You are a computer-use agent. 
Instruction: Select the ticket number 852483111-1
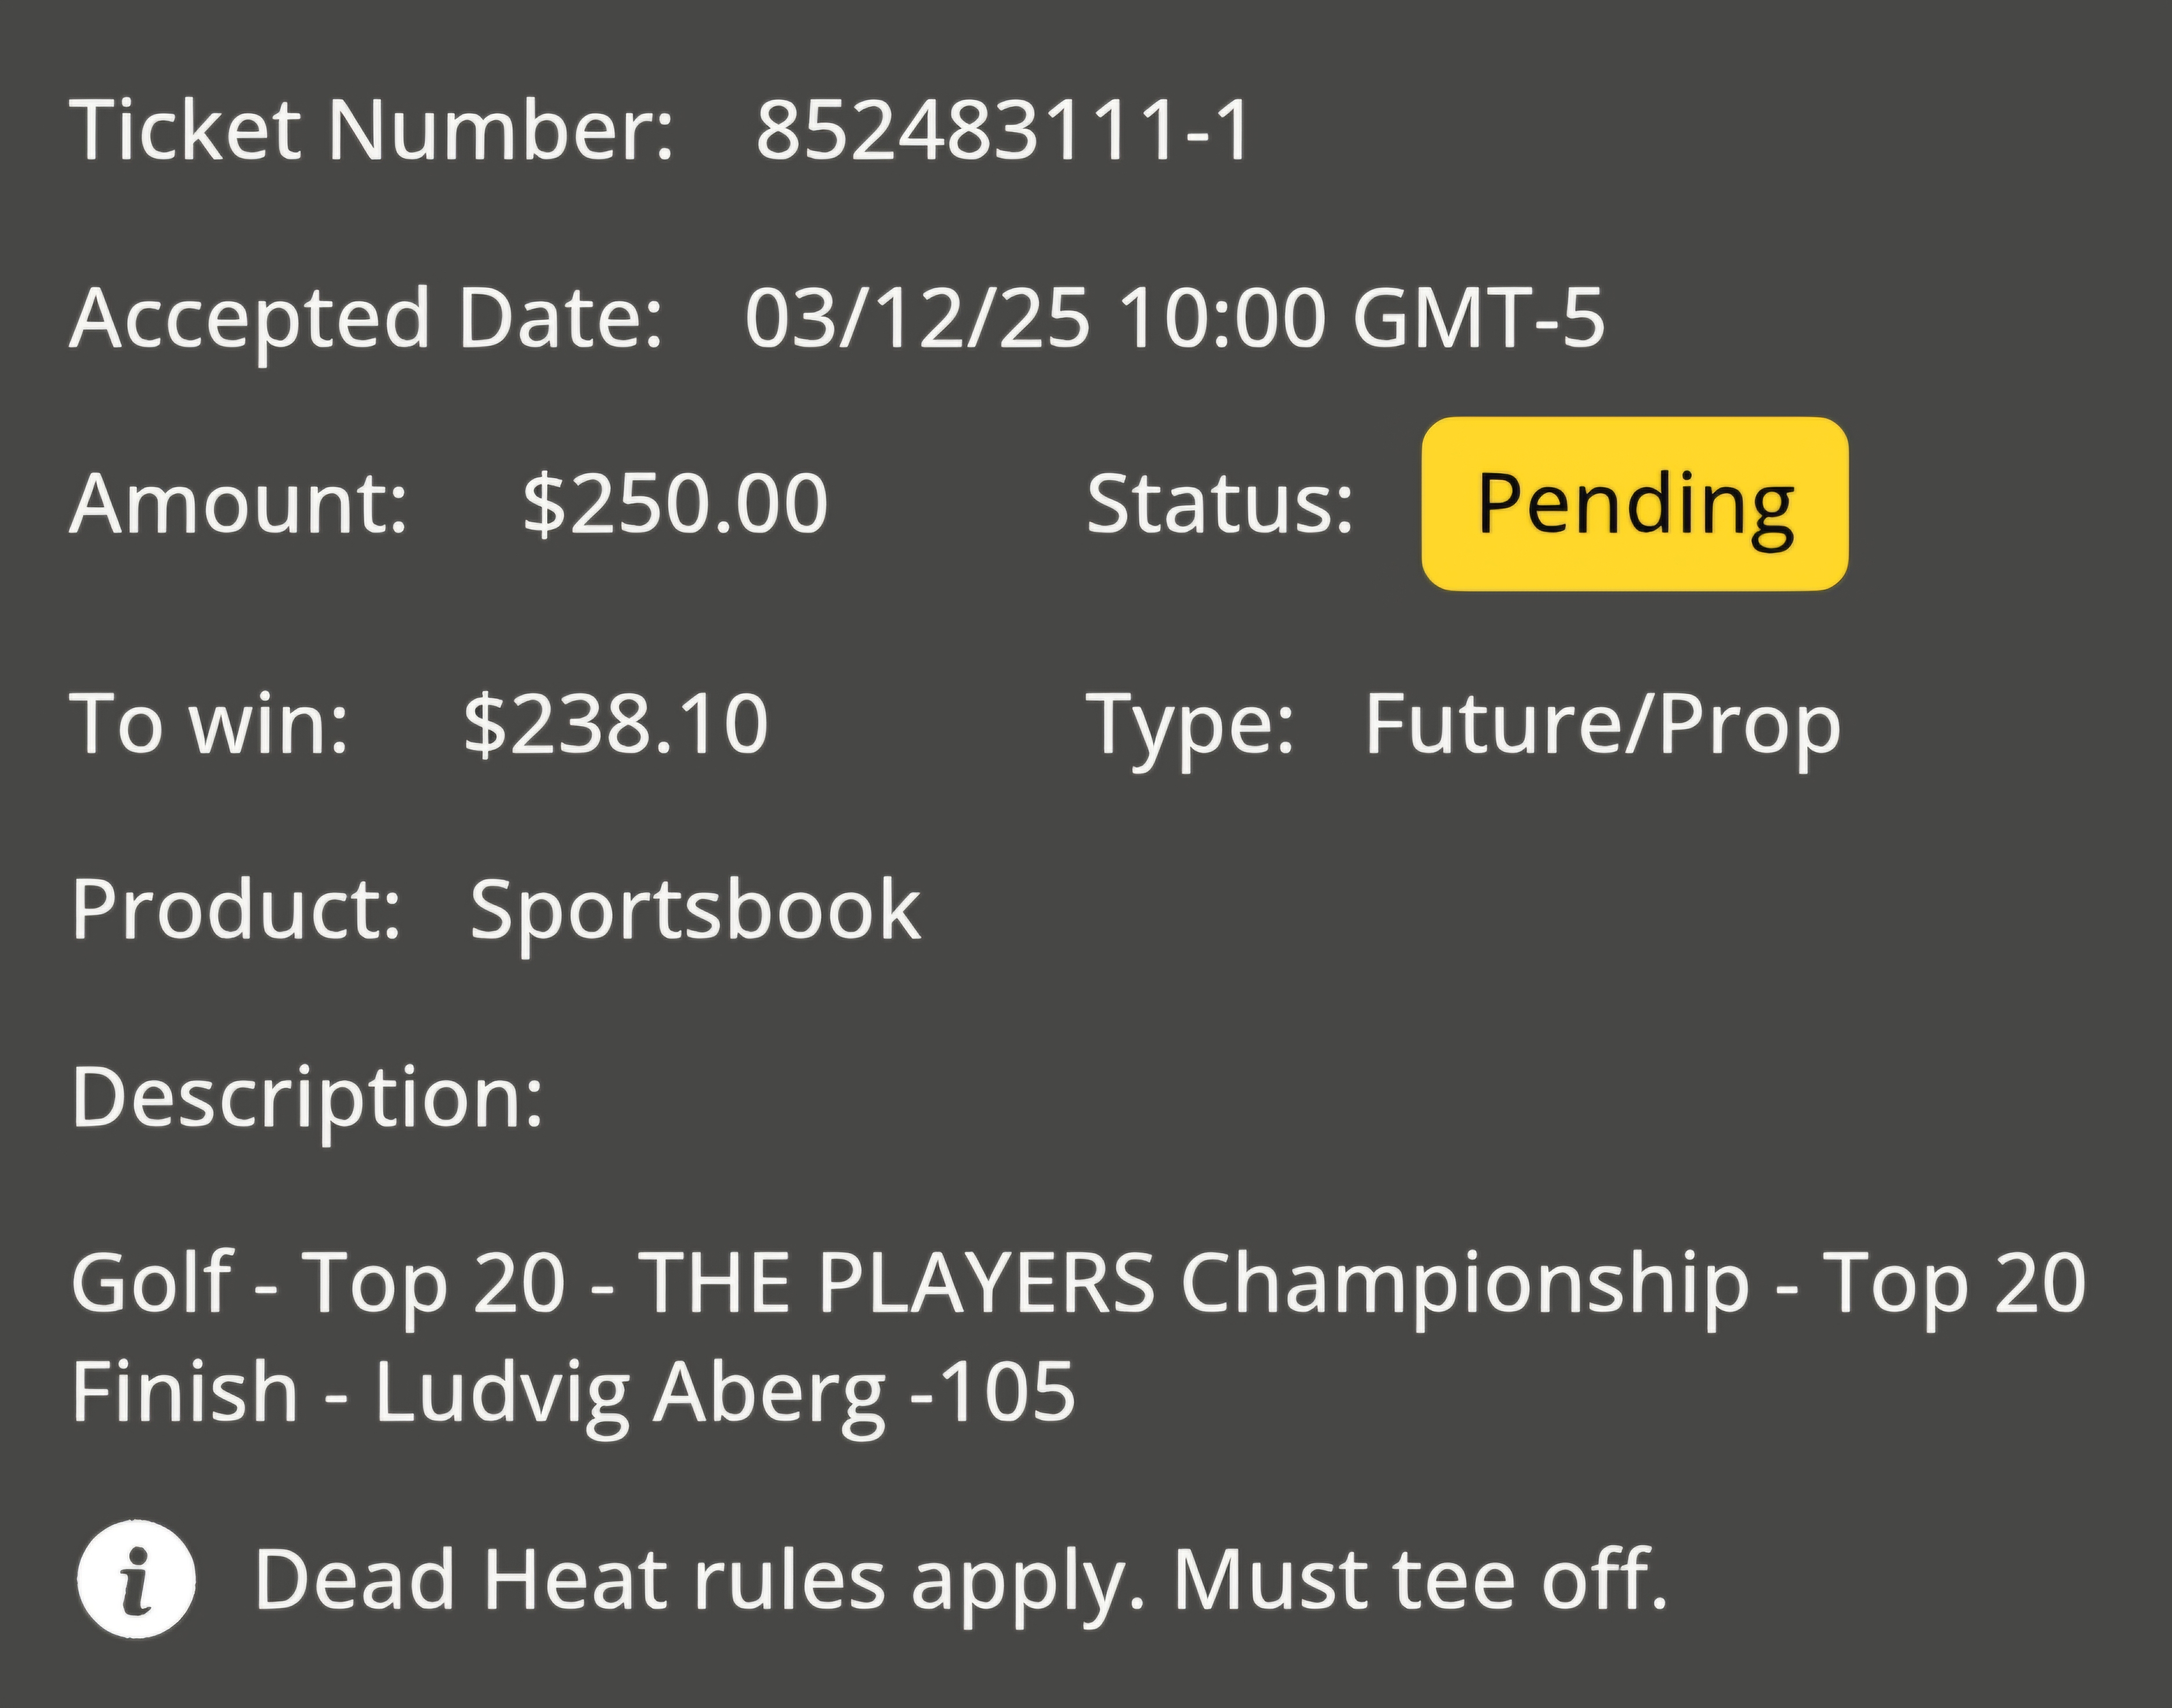tap(1003, 130)
